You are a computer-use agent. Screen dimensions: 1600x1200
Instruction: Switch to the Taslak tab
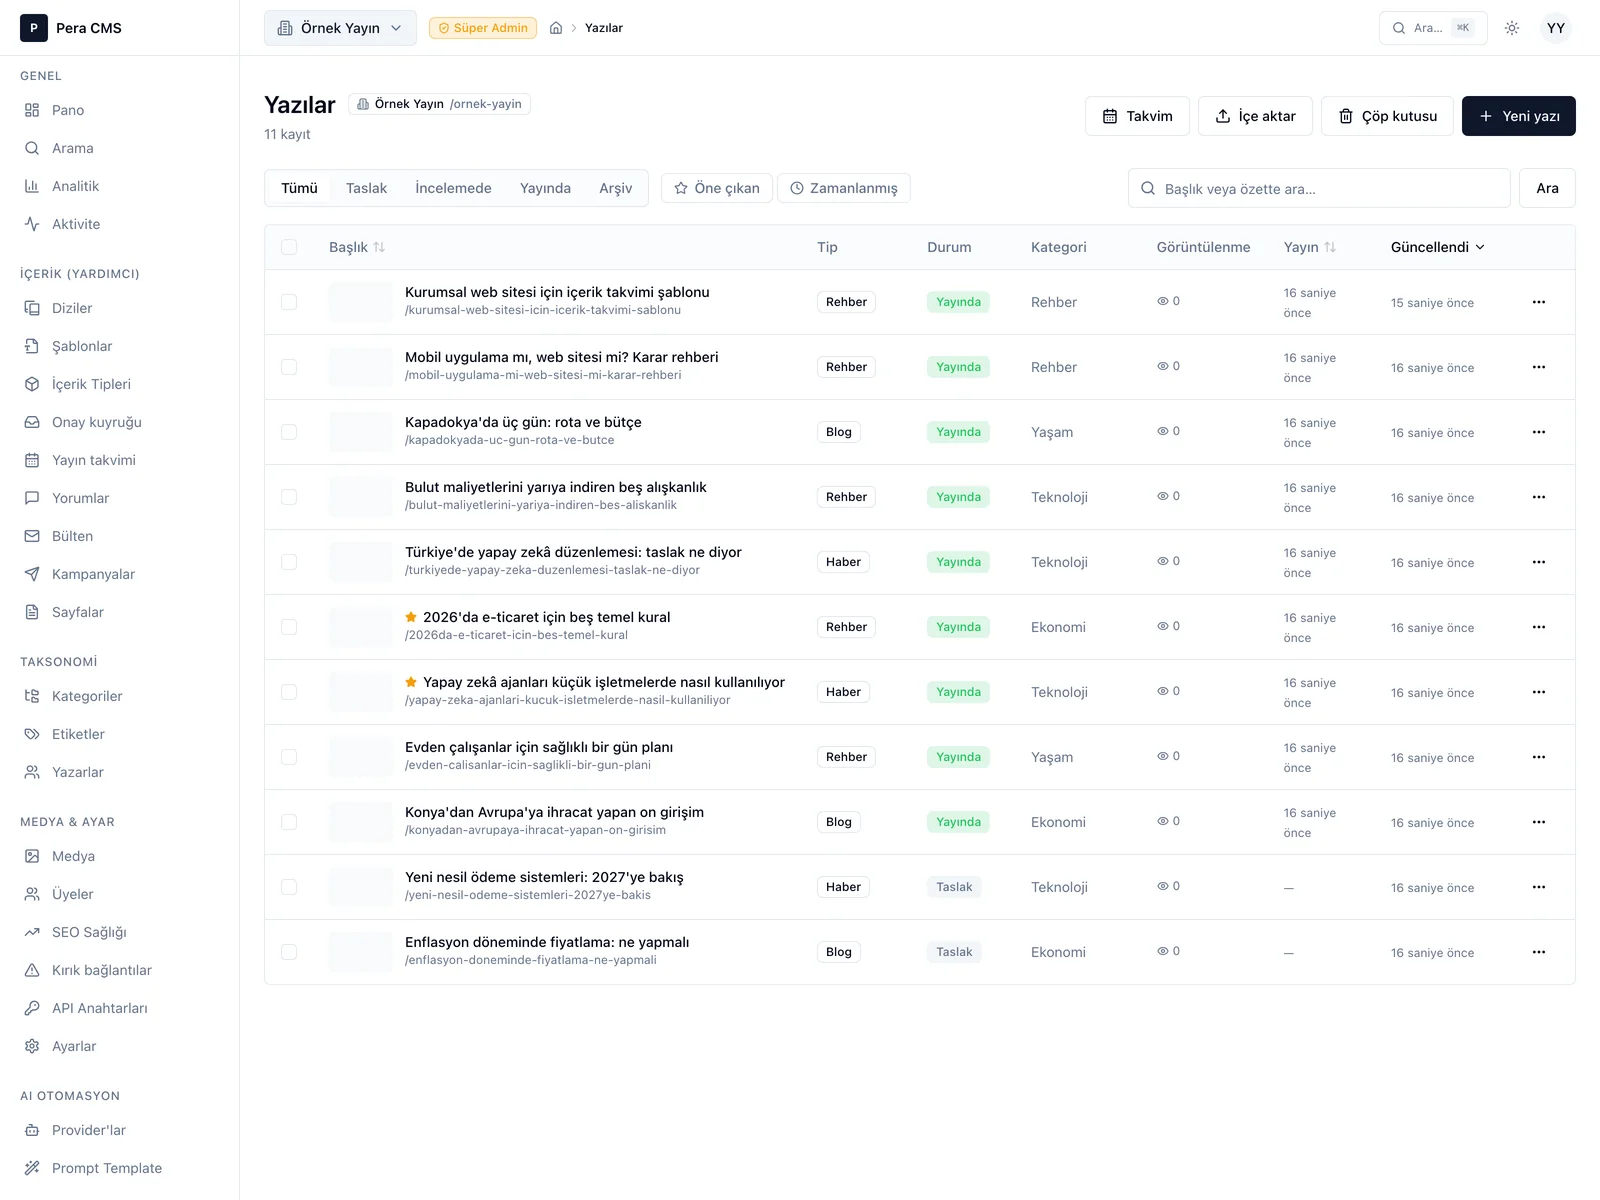coord(366,188)
